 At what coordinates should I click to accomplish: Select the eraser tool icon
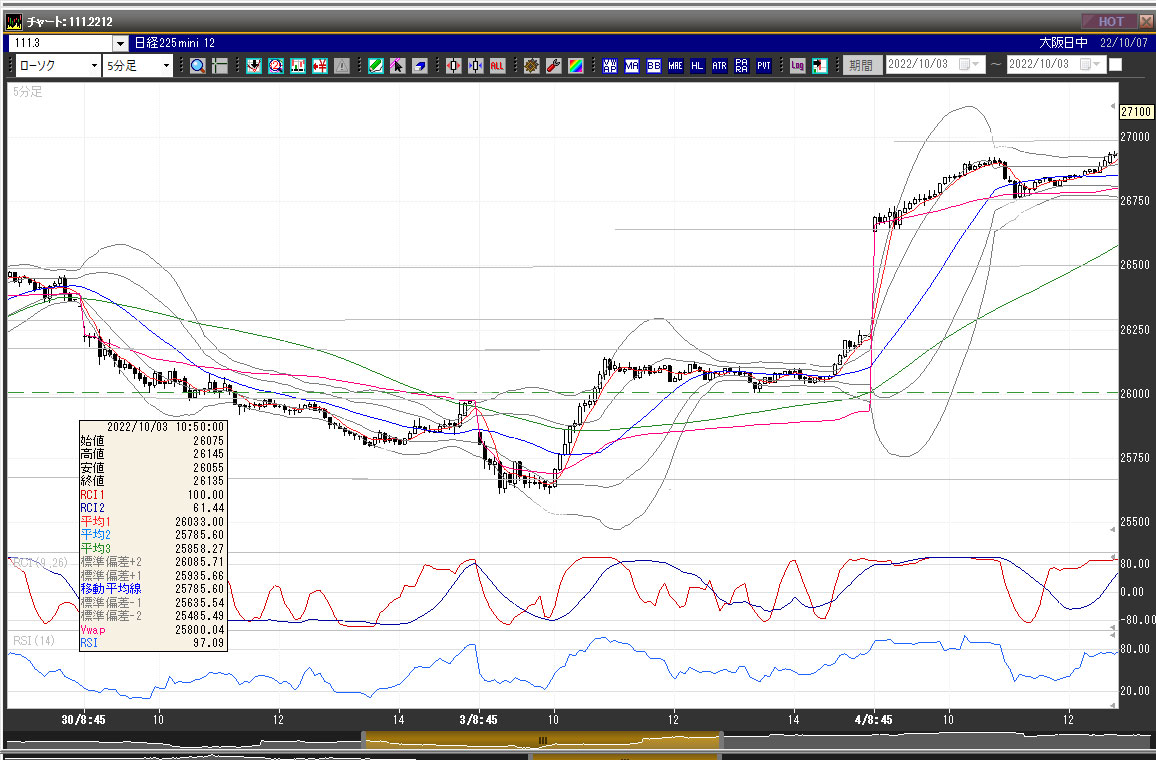tap(419, 66)
